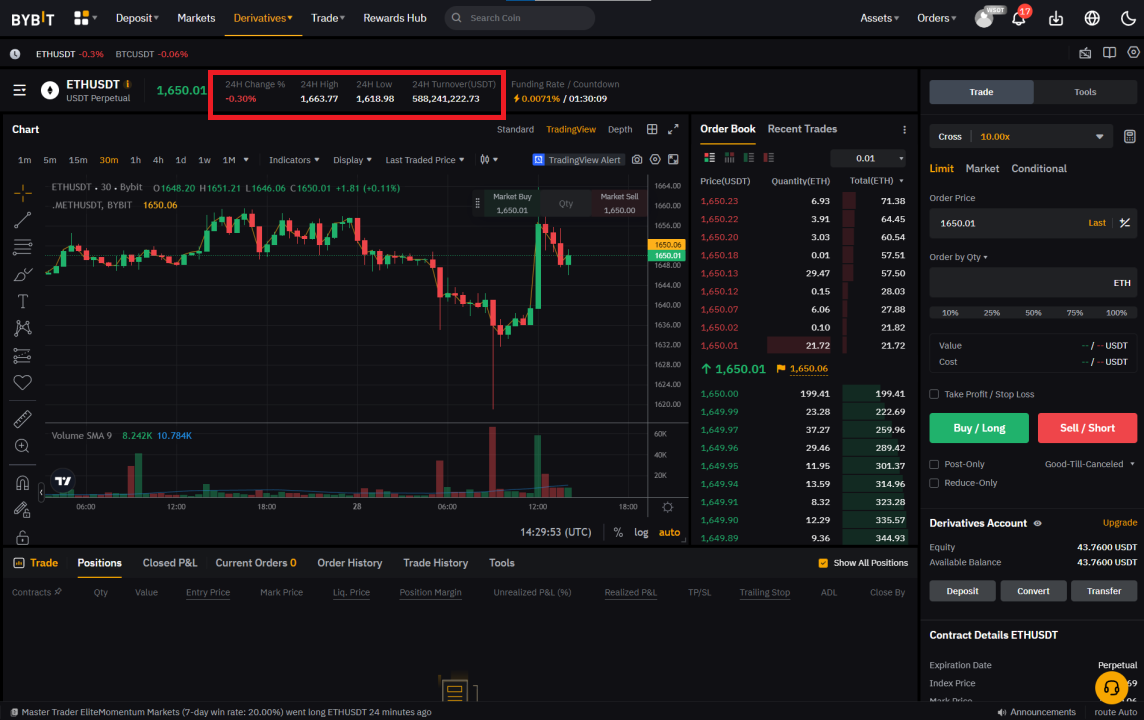Select the trend line drawing tool
Image resolution: width=1144 pixels, height=720 pixels.
point(23,220)
